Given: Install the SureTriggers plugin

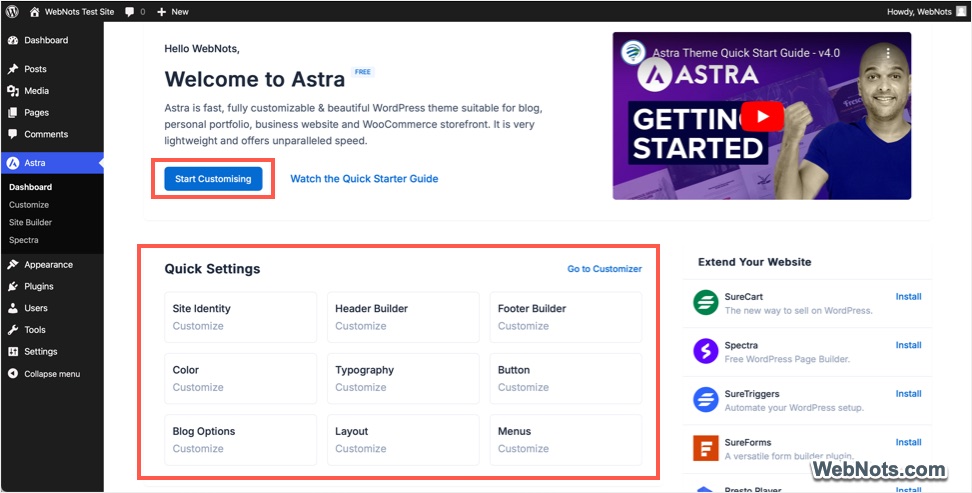Looking at the screenshot, I should click(908, 394).
